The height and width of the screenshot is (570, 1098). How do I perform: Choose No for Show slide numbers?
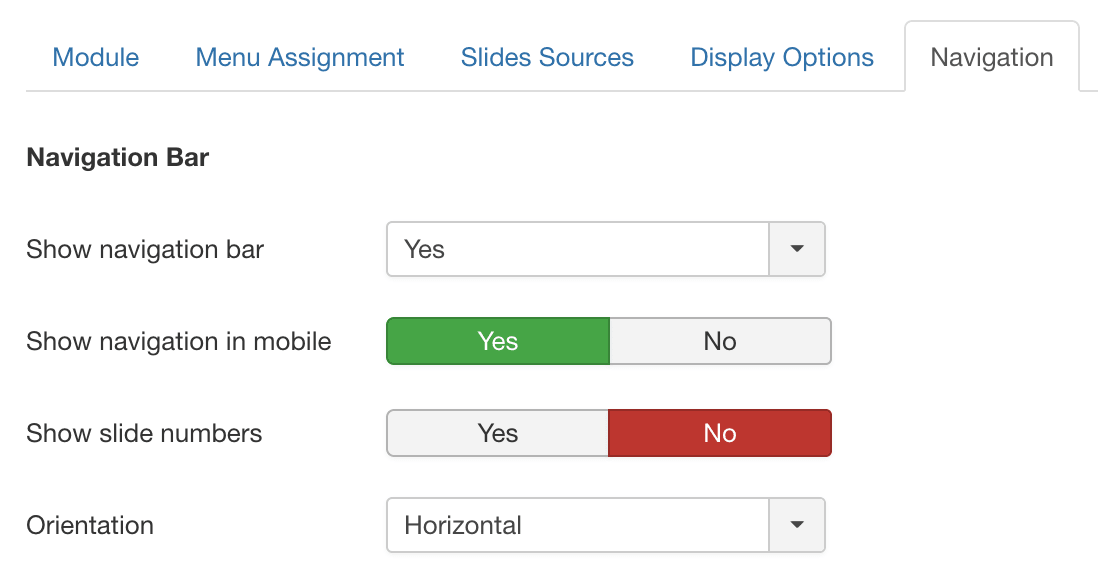(720, 433)
